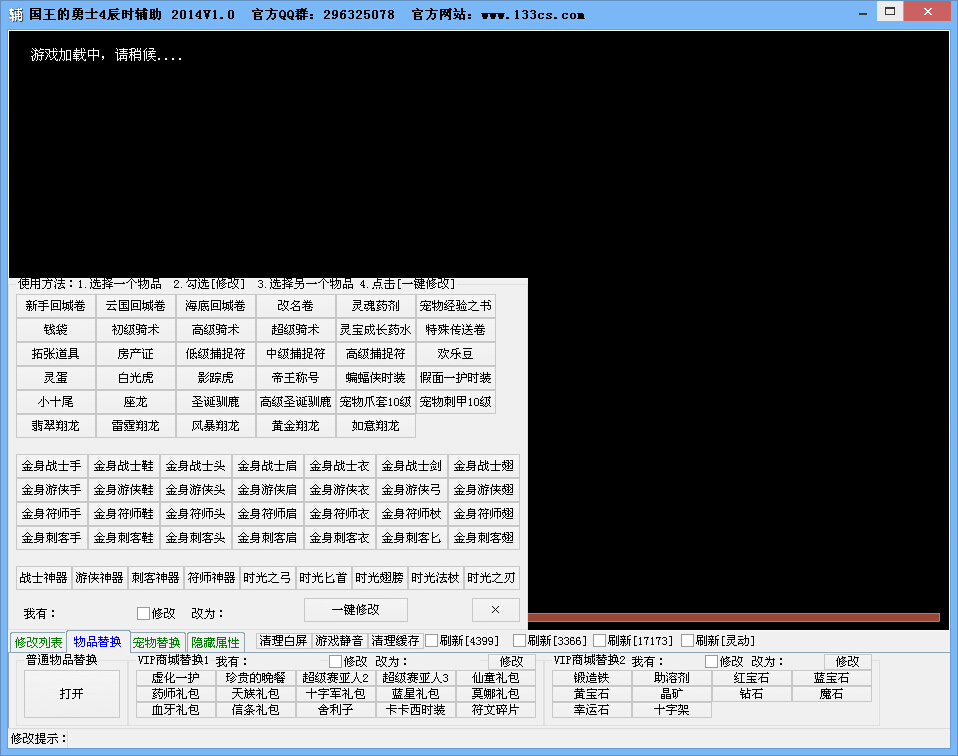This screenshot has height=756, width=958.
Task: Select the 宠物经验之书 item
Action: click(x=456, y=306)
